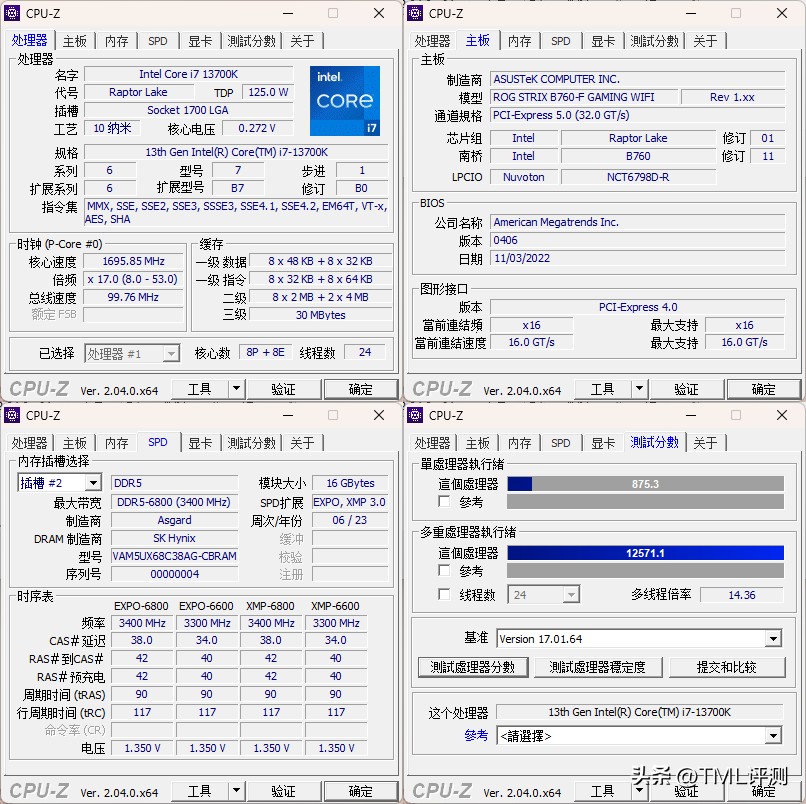This screenshot has height=804, width=806.
Task: Click the CPU-Z icon in the mainboard window title bar
Action: point(415,13)
